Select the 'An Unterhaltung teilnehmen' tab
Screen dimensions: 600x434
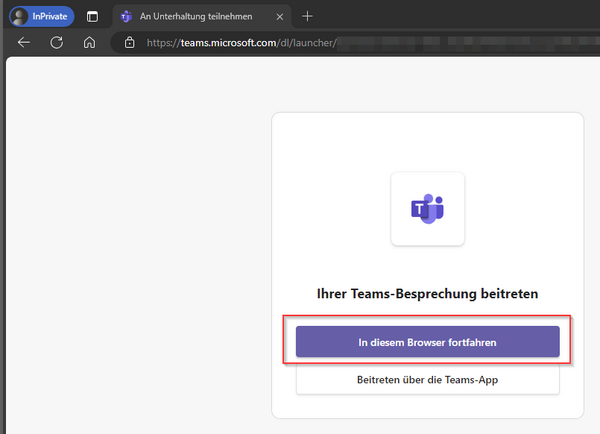click(202, 16)
